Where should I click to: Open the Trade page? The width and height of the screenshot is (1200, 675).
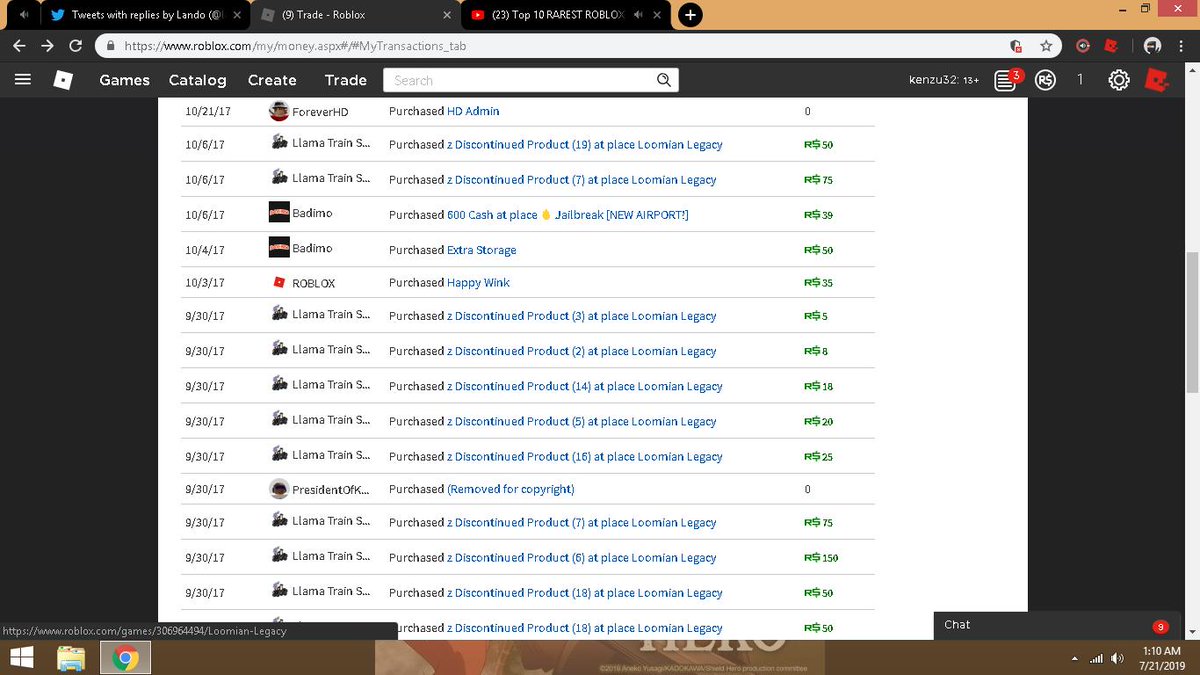(346, 80)
